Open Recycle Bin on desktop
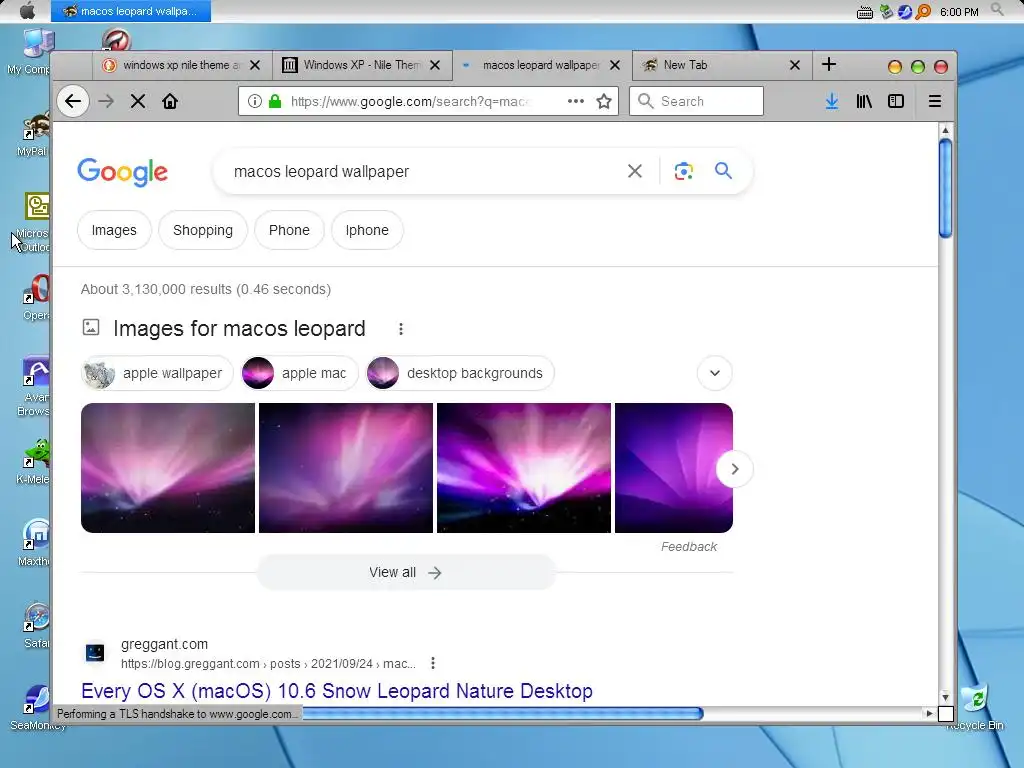The width and height of the screenshot is (1024, 768). point(975,705)
